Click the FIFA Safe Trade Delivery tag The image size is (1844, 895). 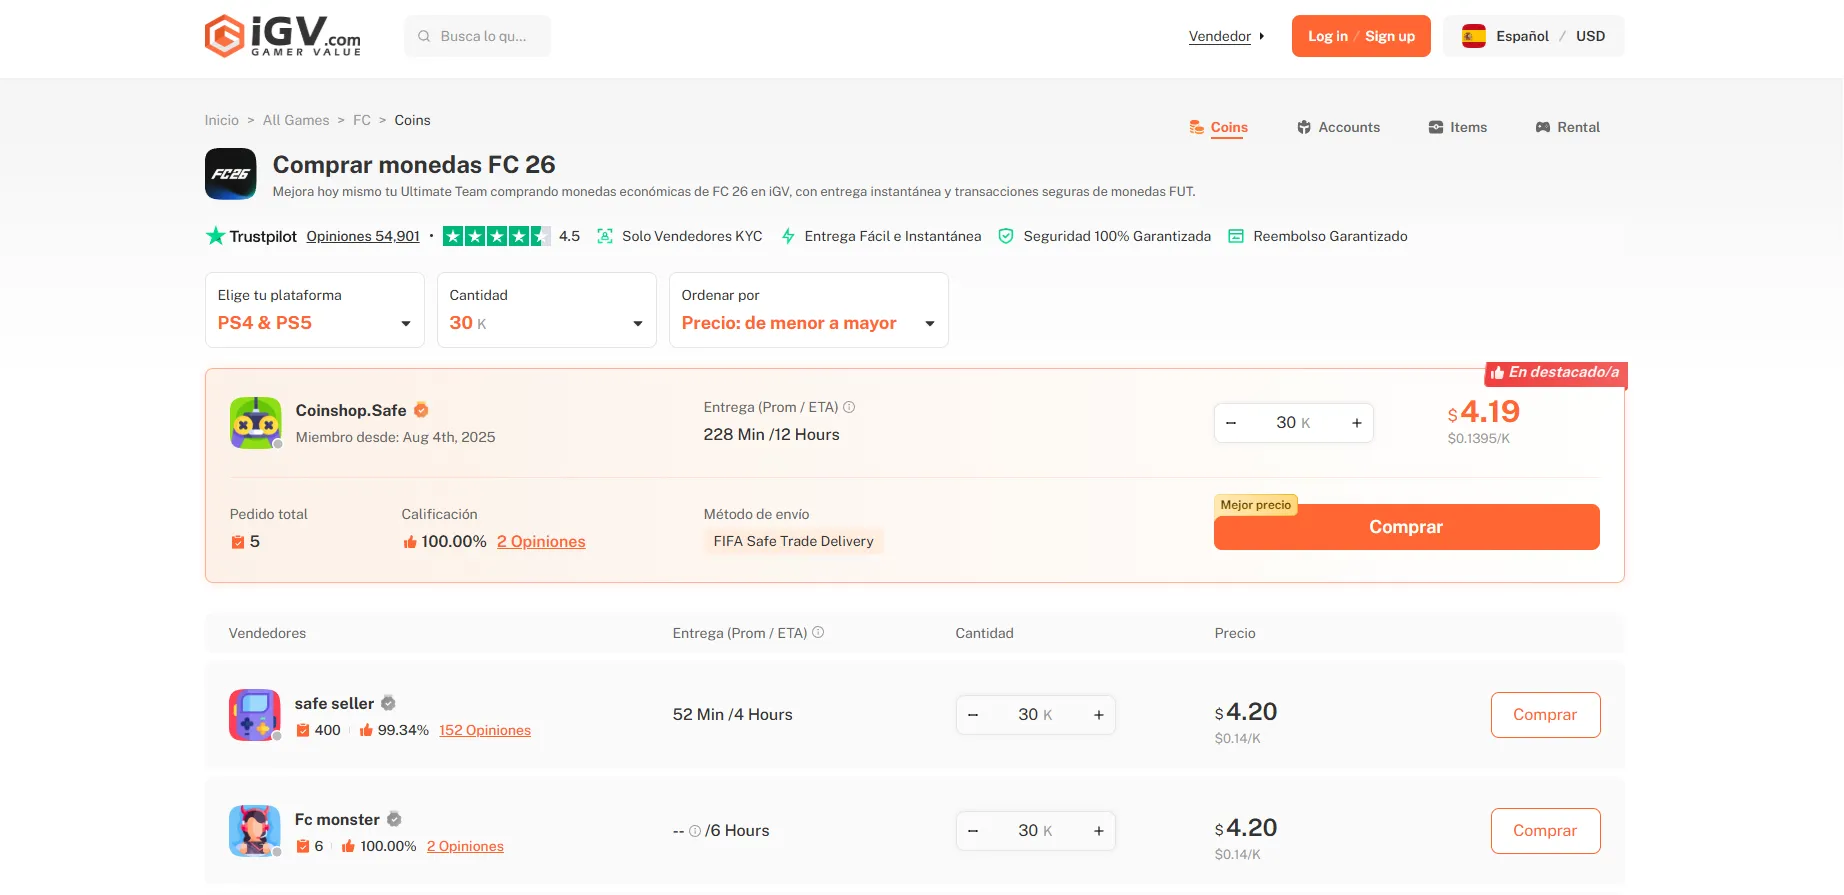click(x=794, y=541)
